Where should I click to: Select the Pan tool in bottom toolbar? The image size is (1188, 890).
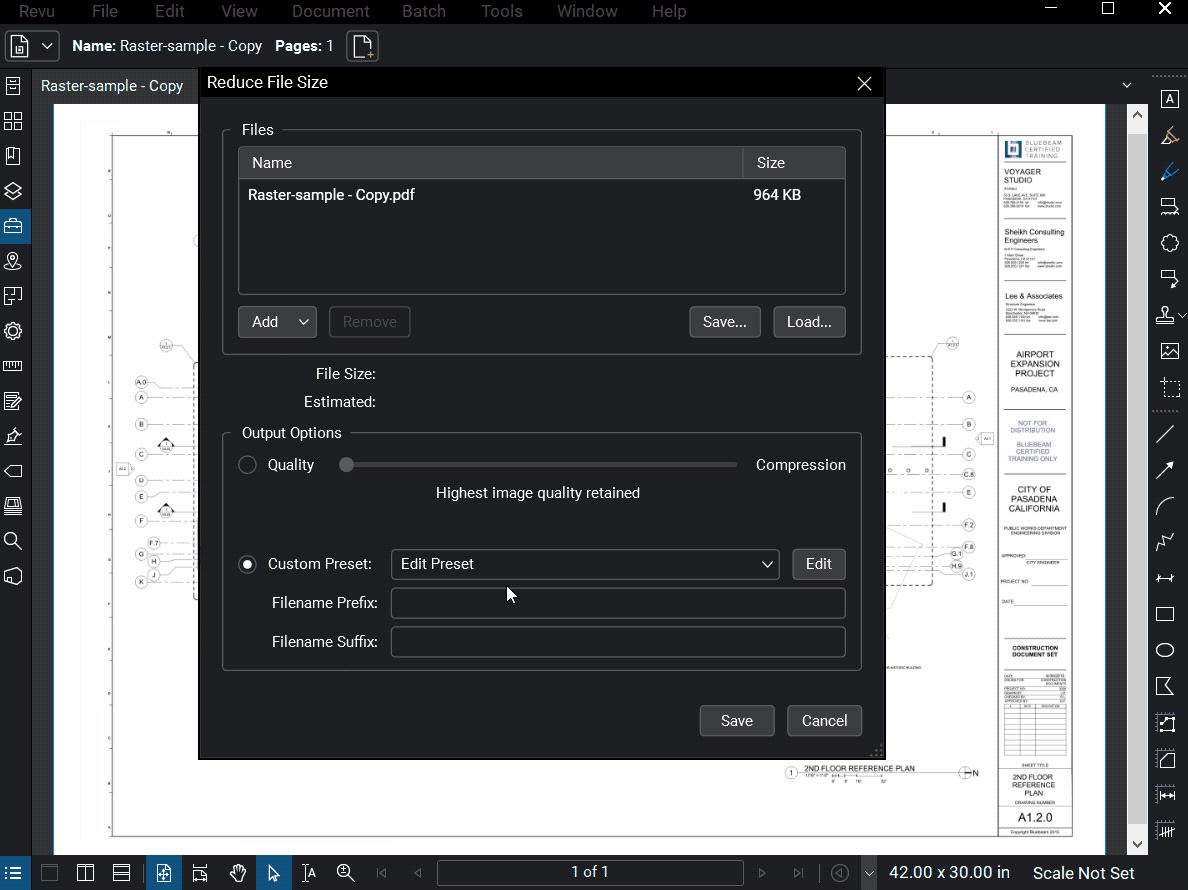pyautogui.click(x=238, y=872)
